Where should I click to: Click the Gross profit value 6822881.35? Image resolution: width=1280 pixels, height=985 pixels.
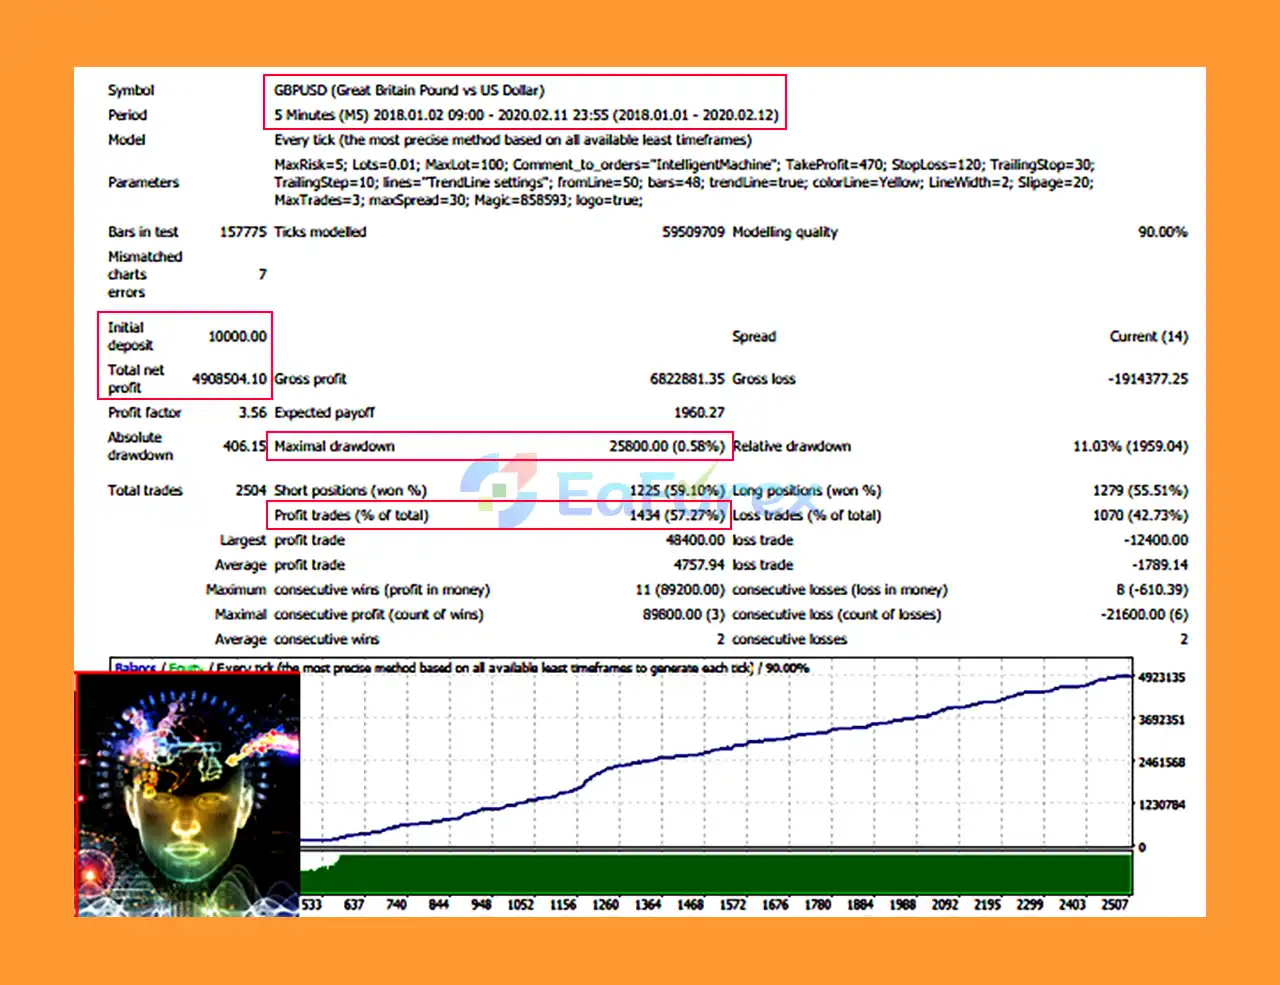tap(689, 379)
